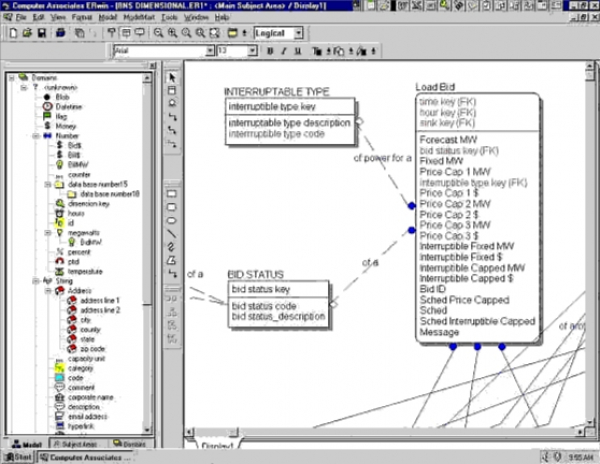The height and width of the screenshot is (464, 600).
Task: Select the pointer arrow tool in toolbox
Action: [171, 77]
